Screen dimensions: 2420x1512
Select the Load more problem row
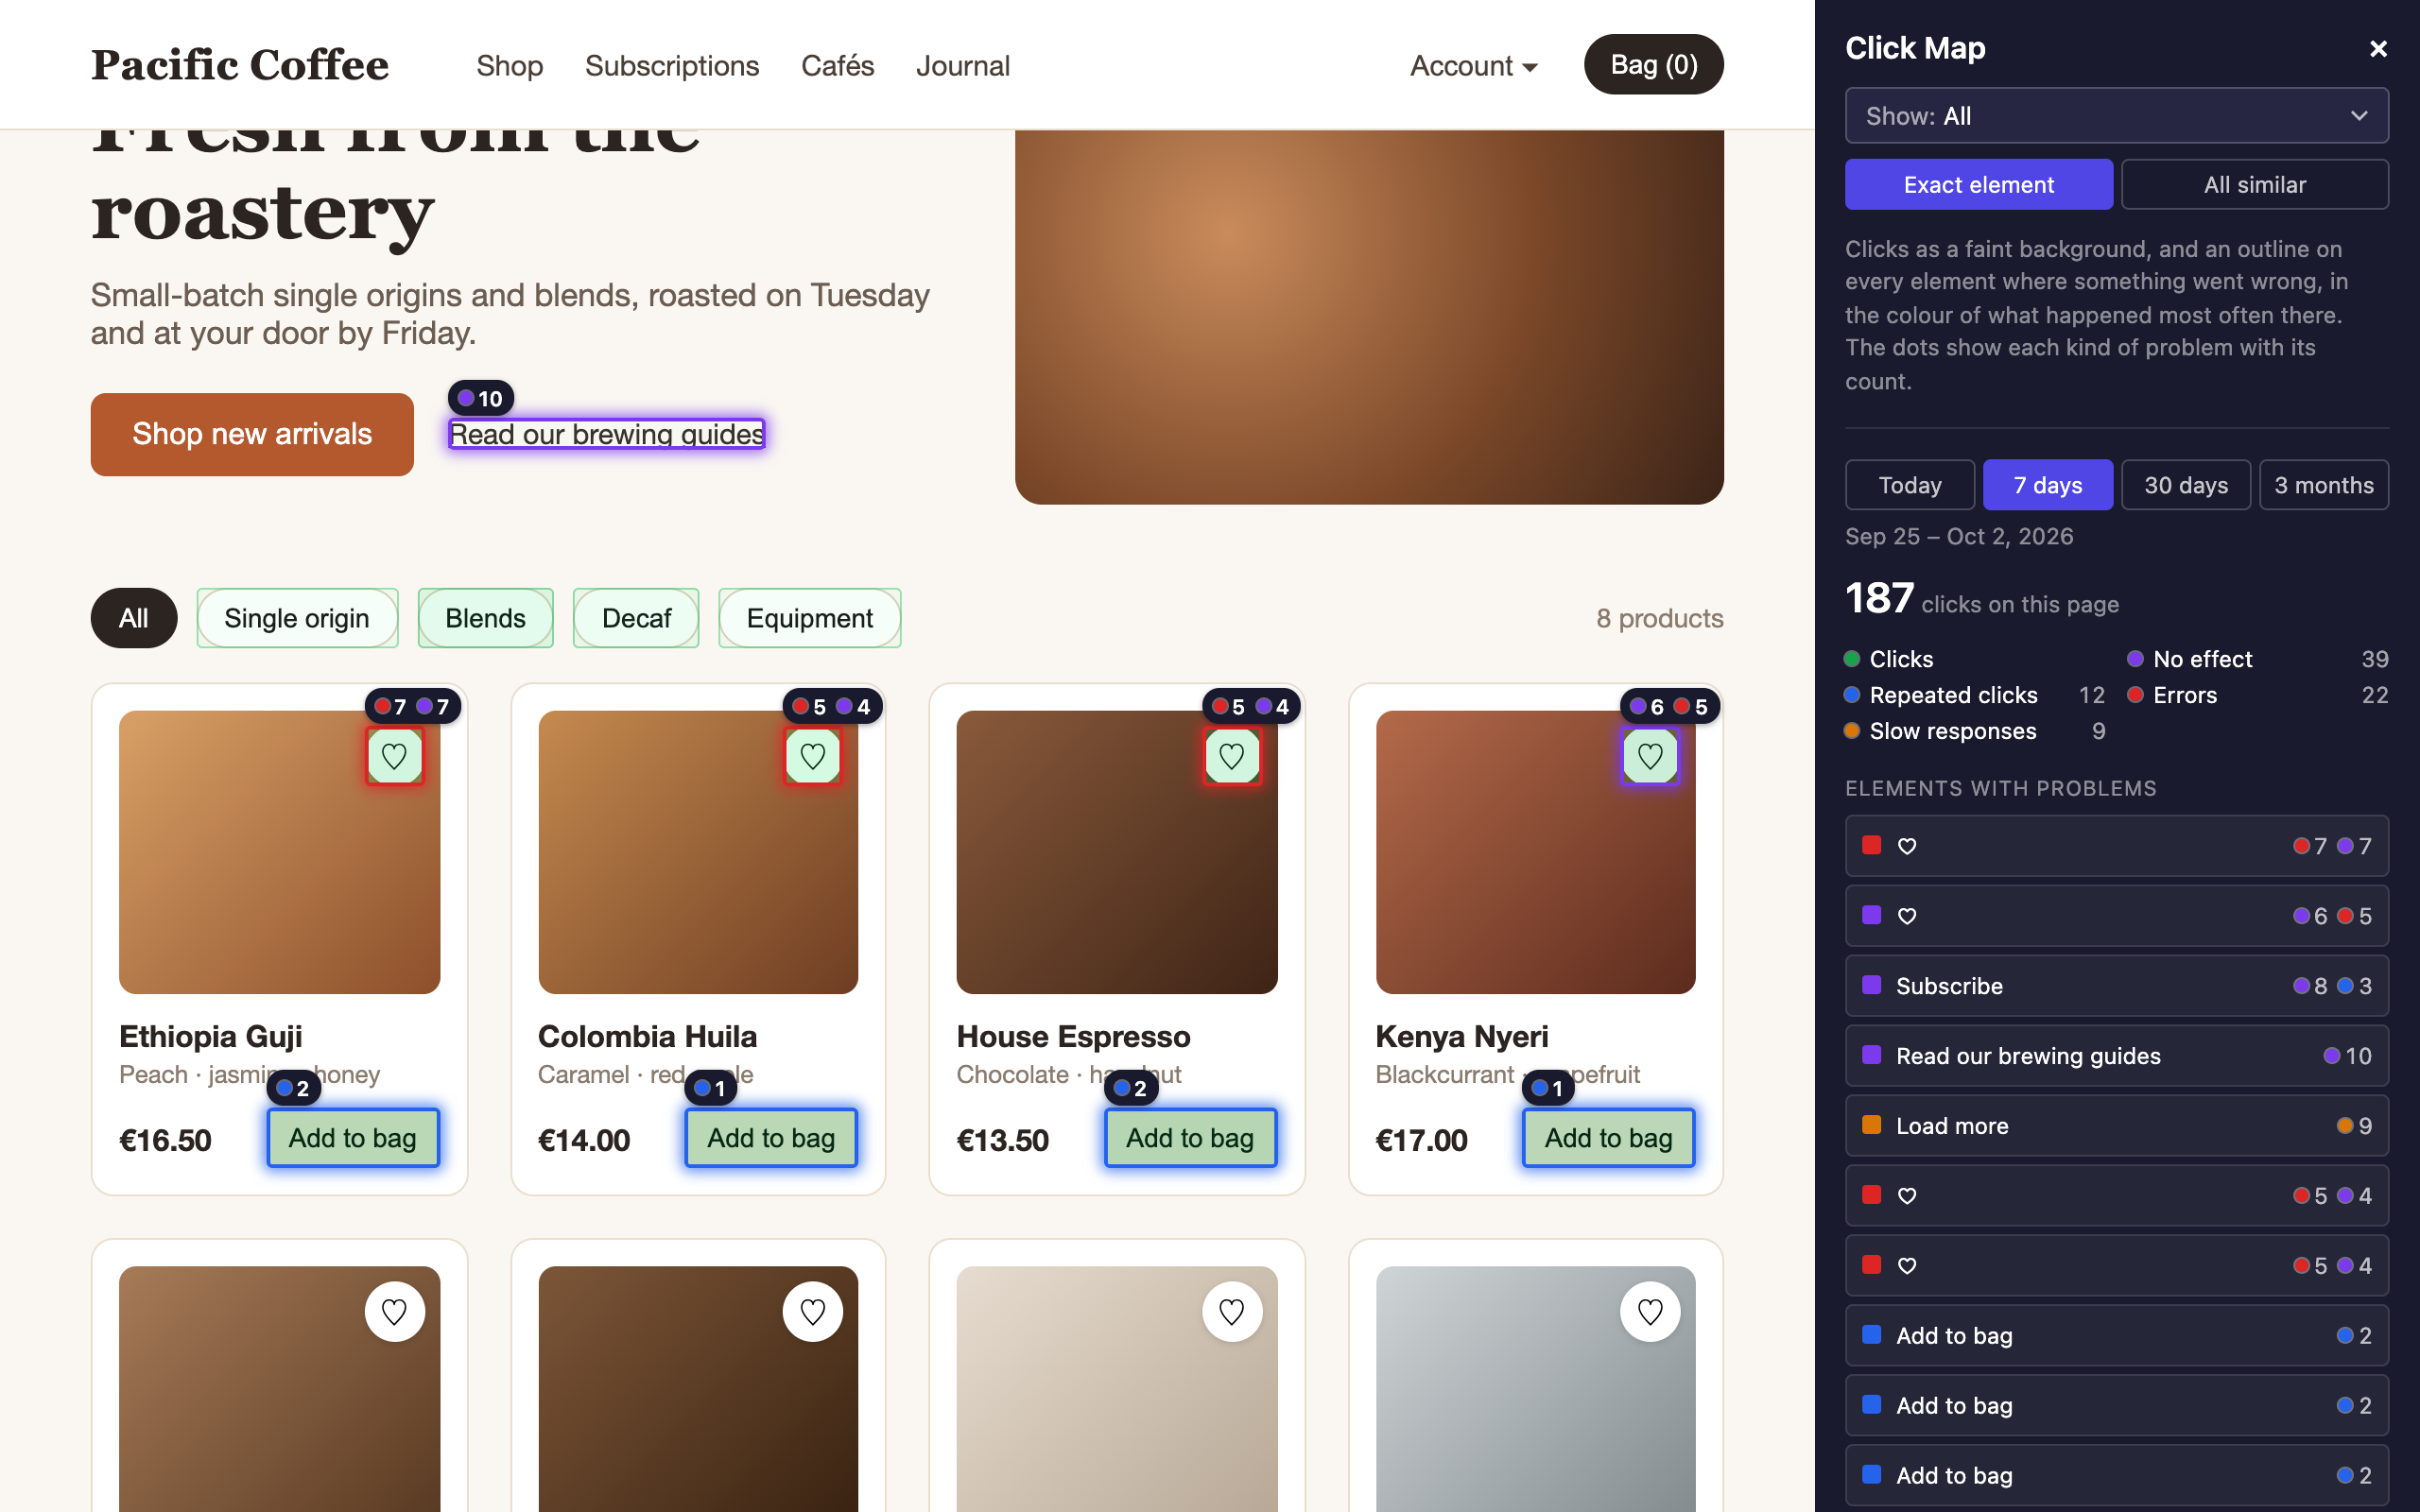pos(2116,1126)
